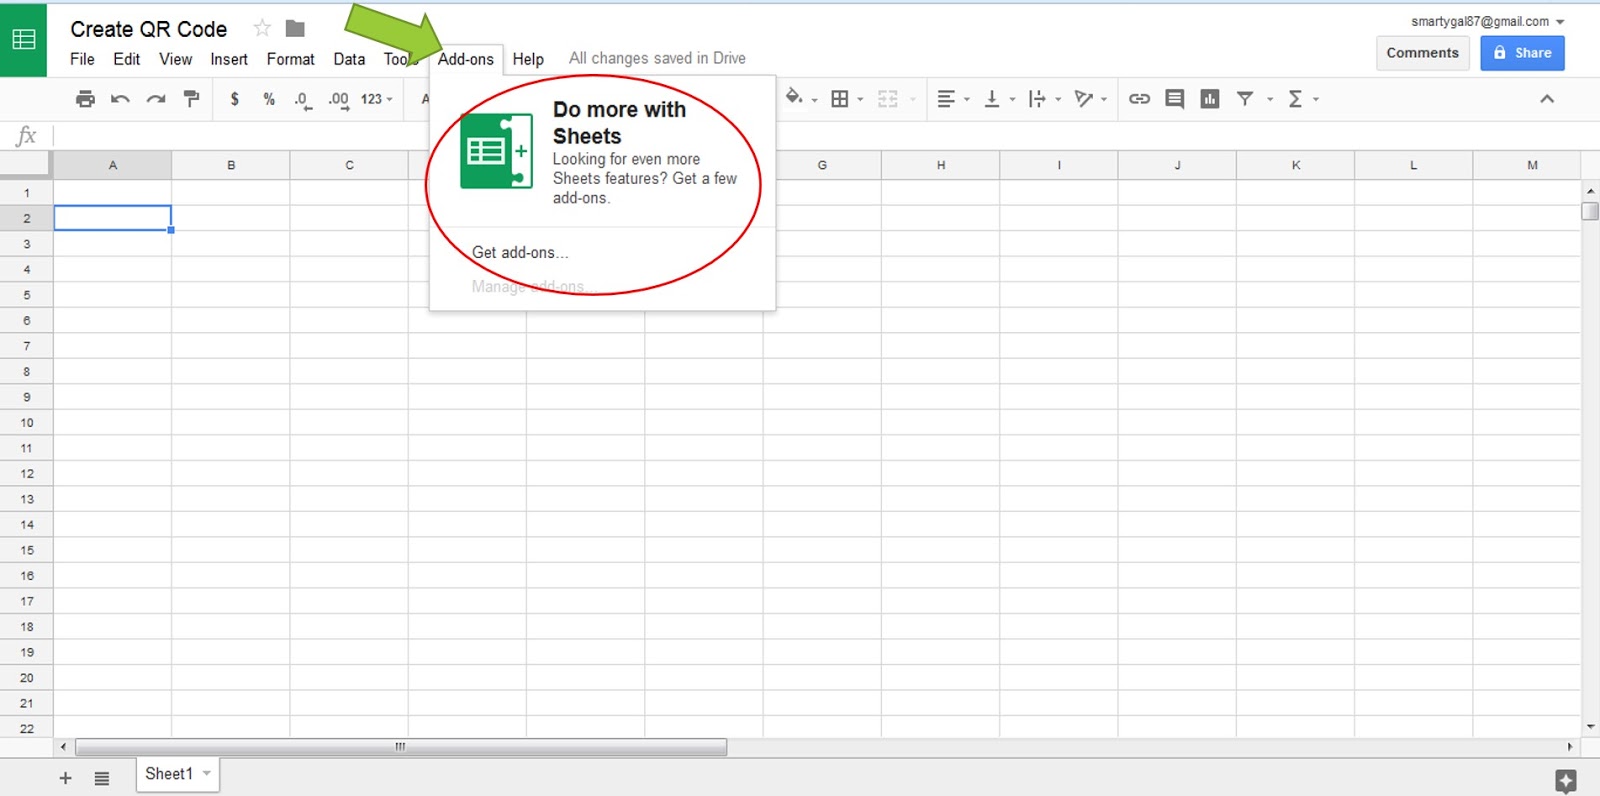The image size is (1600, 796).
Task: Select column B header
Action: (231, 165)
